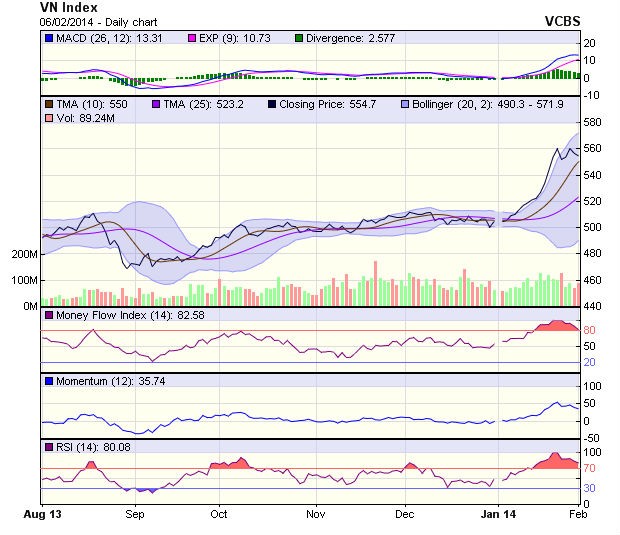
Task: Click the 580 value on price axis
Action: point(594,122)
